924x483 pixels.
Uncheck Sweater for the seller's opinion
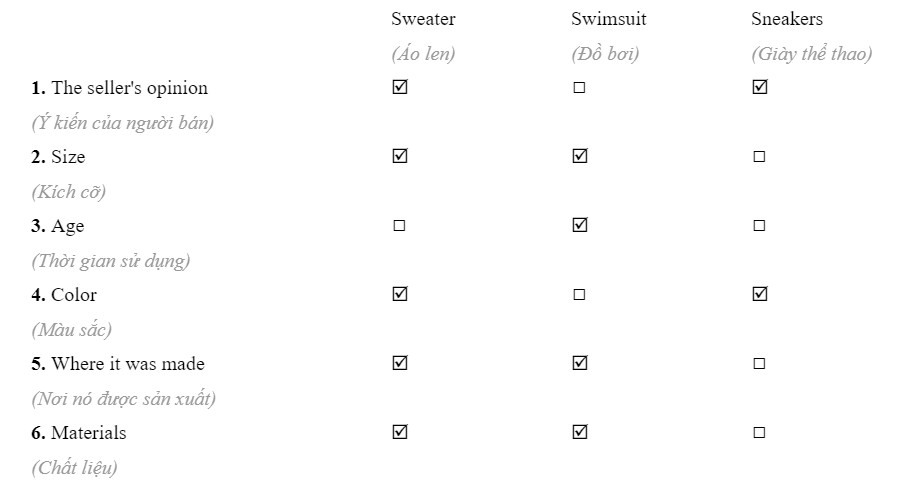(400, 88)
